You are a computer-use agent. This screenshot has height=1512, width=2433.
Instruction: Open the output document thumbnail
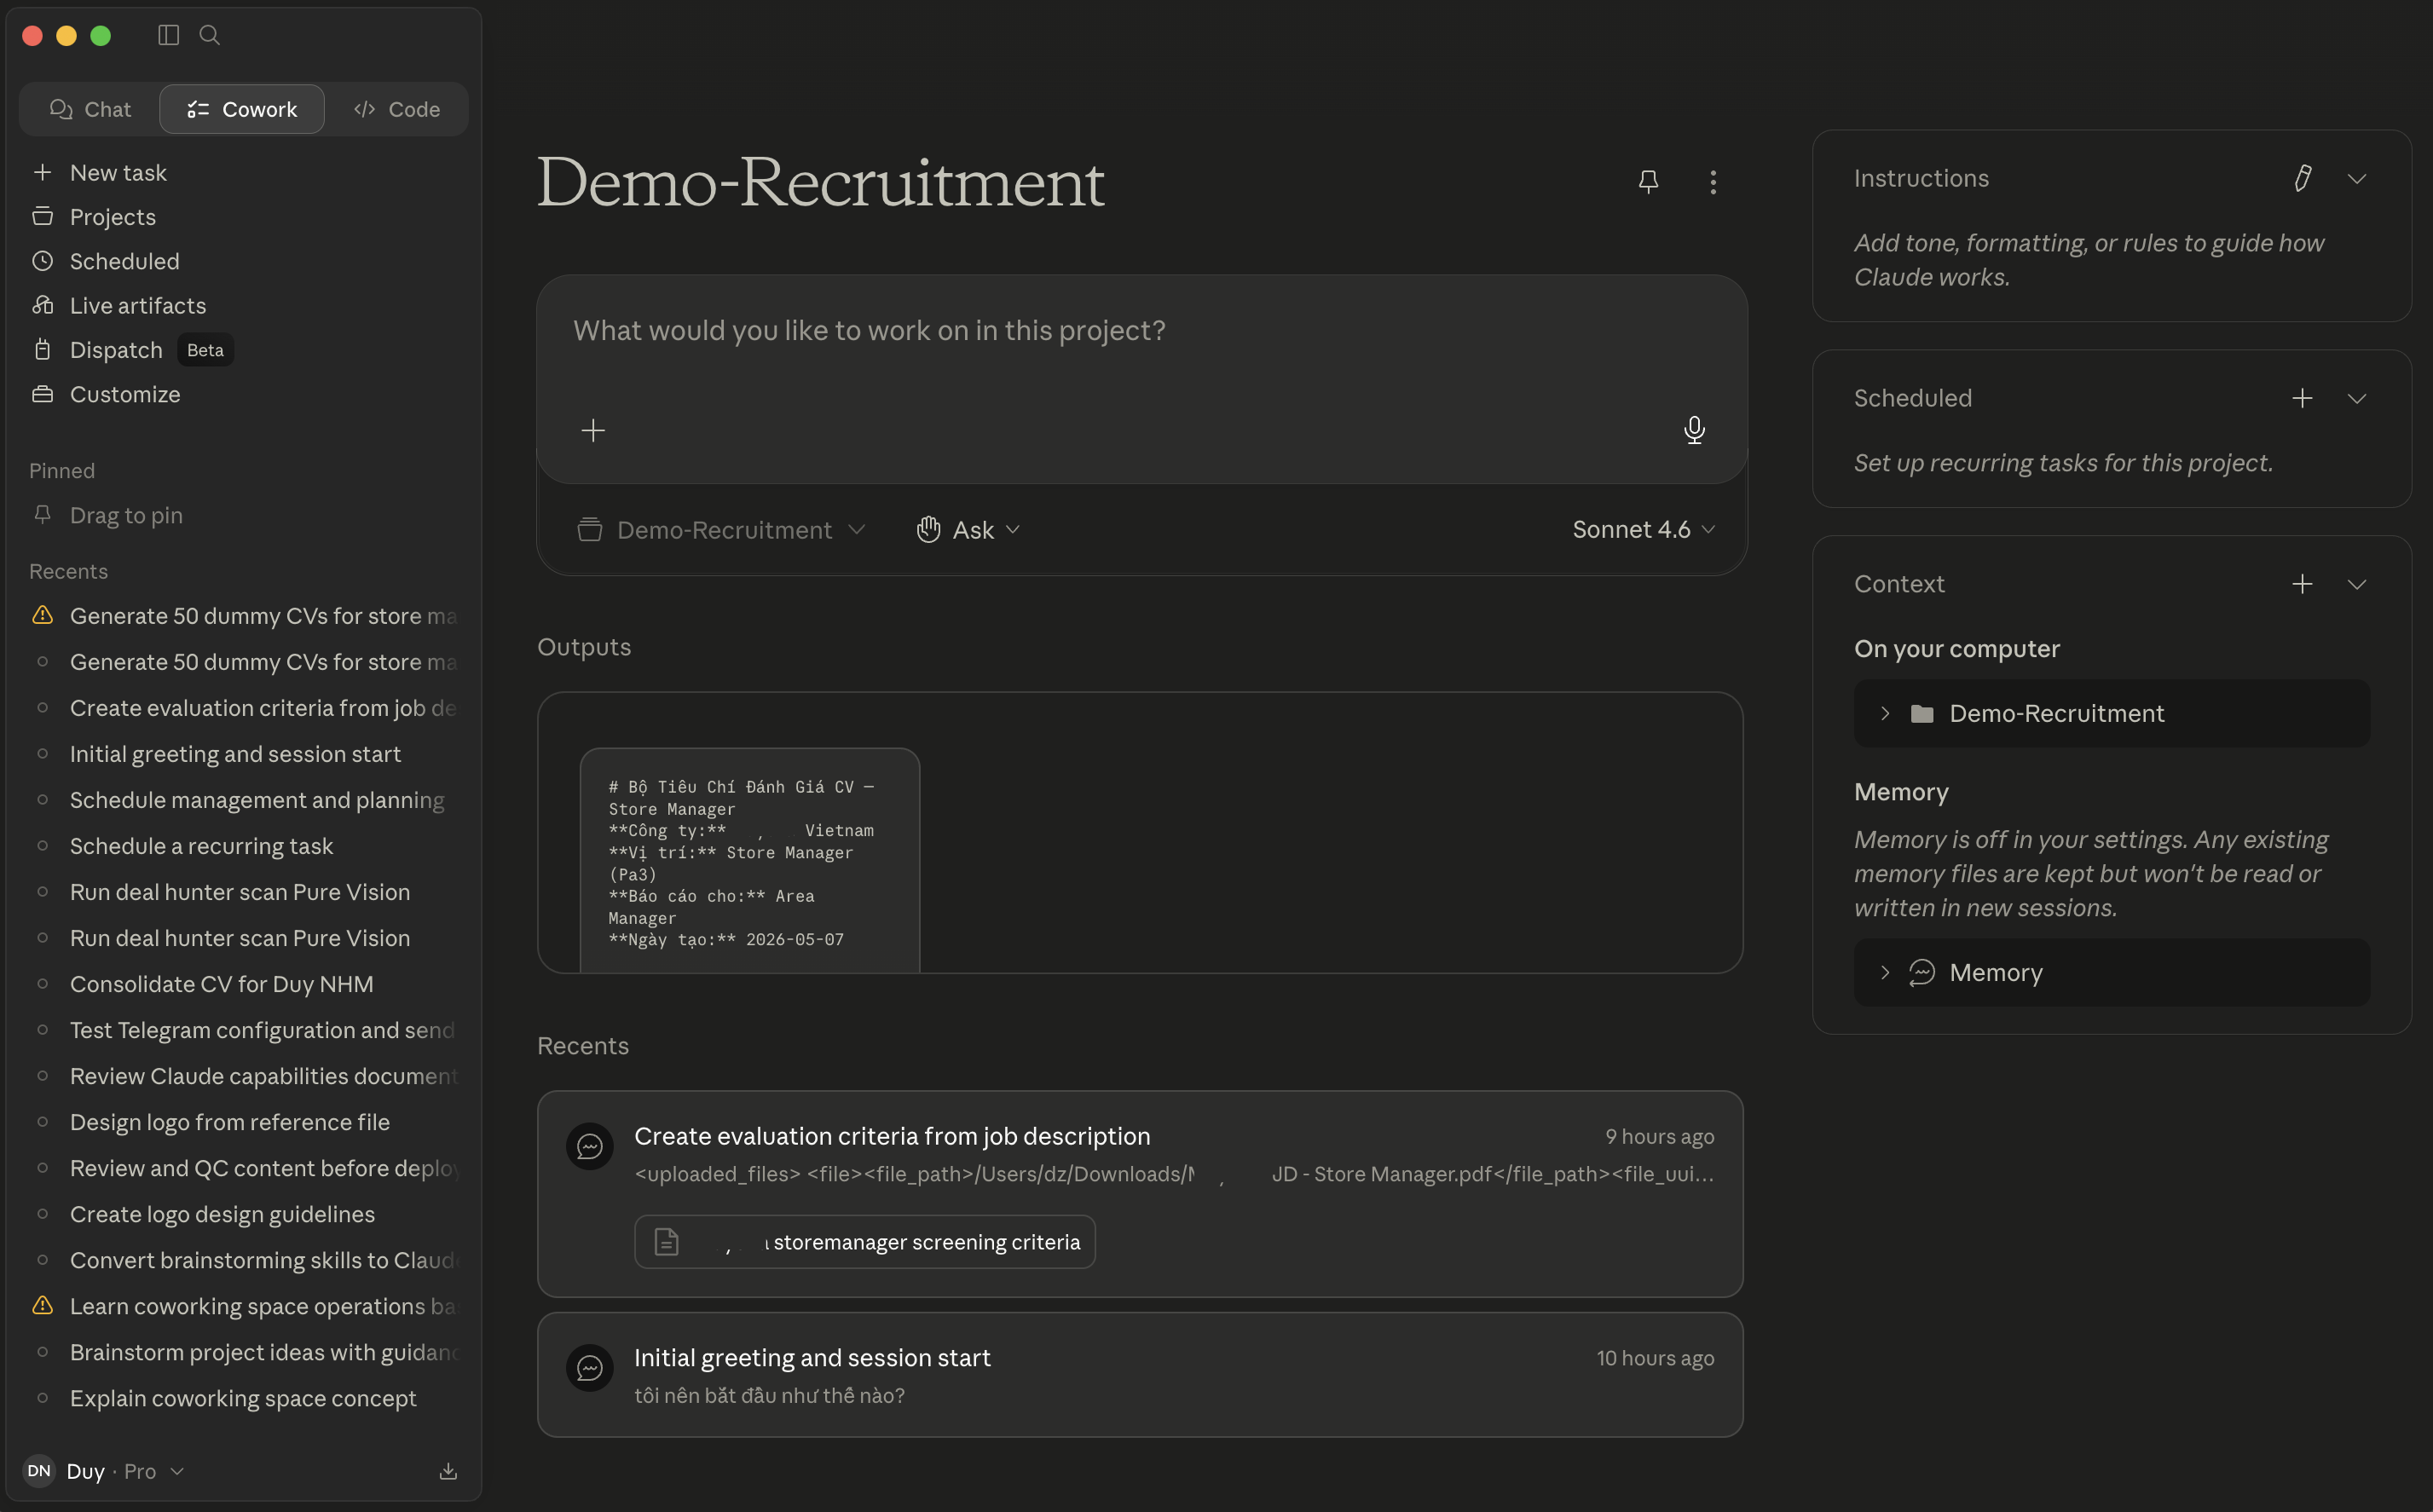click(x=749, y=860)
